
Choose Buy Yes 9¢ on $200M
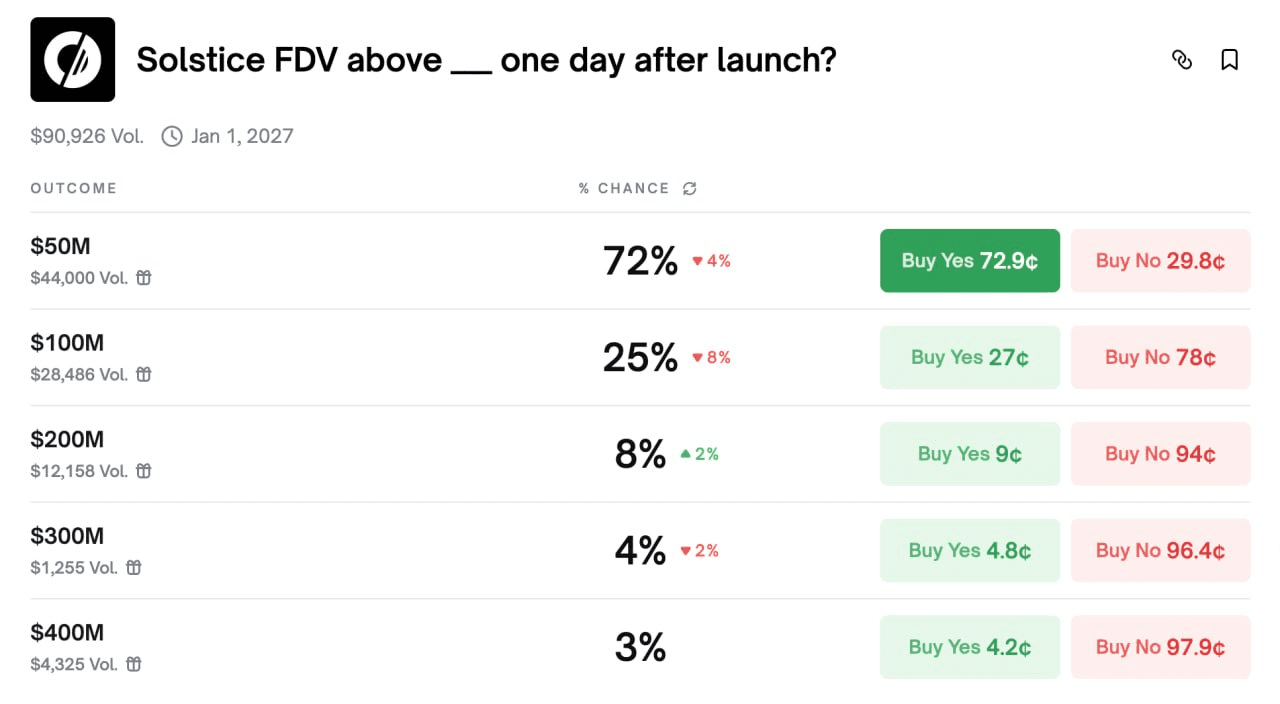pyautogui.click(x=969, y=454)
